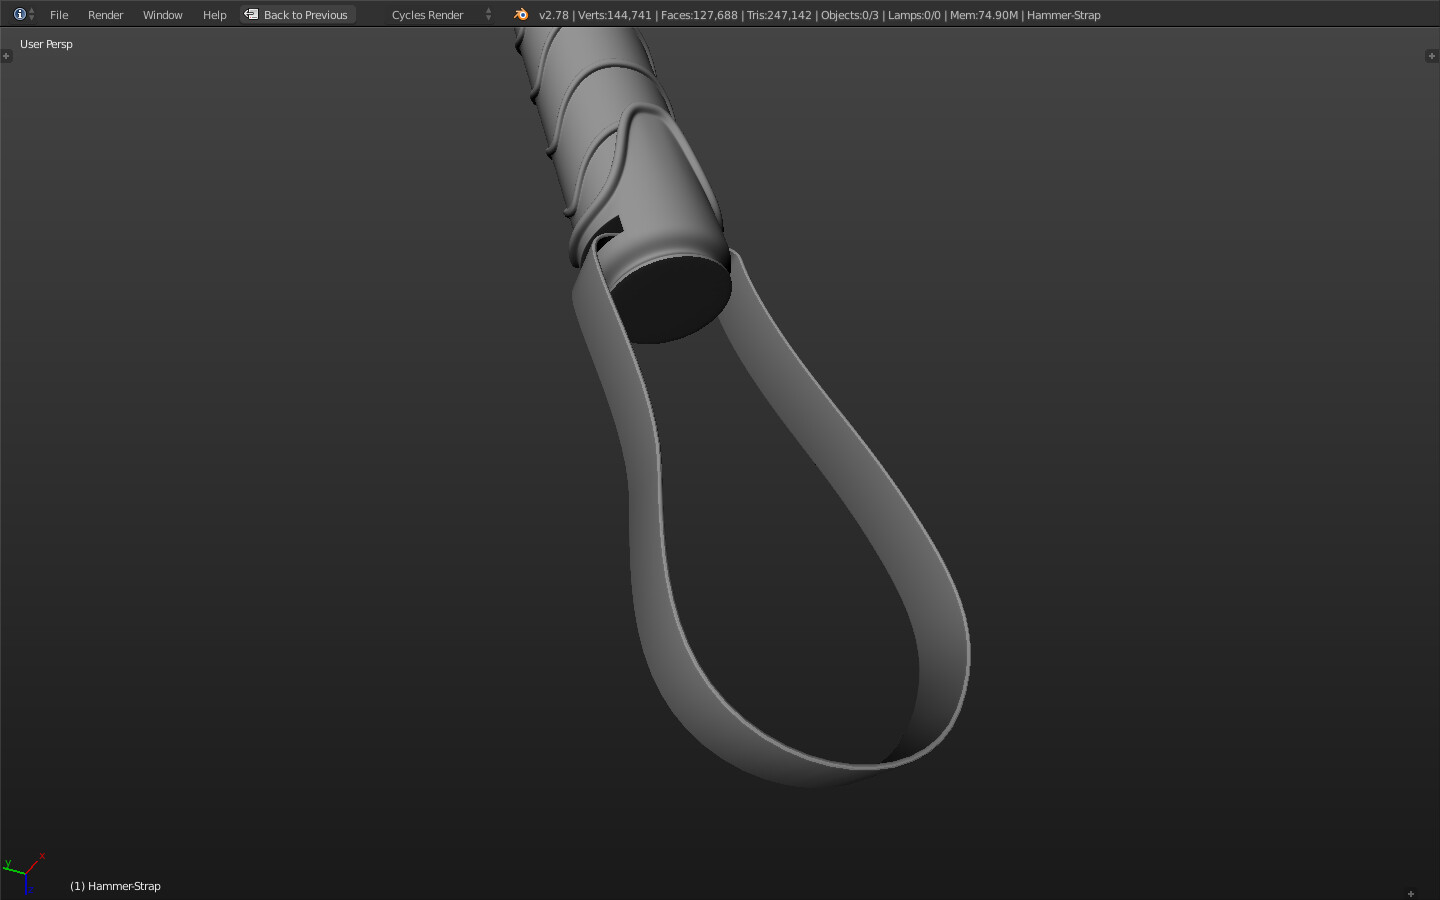Click the User Persp view label
The width and height of the screenshot is (1440, 900).
pos(46,44)
